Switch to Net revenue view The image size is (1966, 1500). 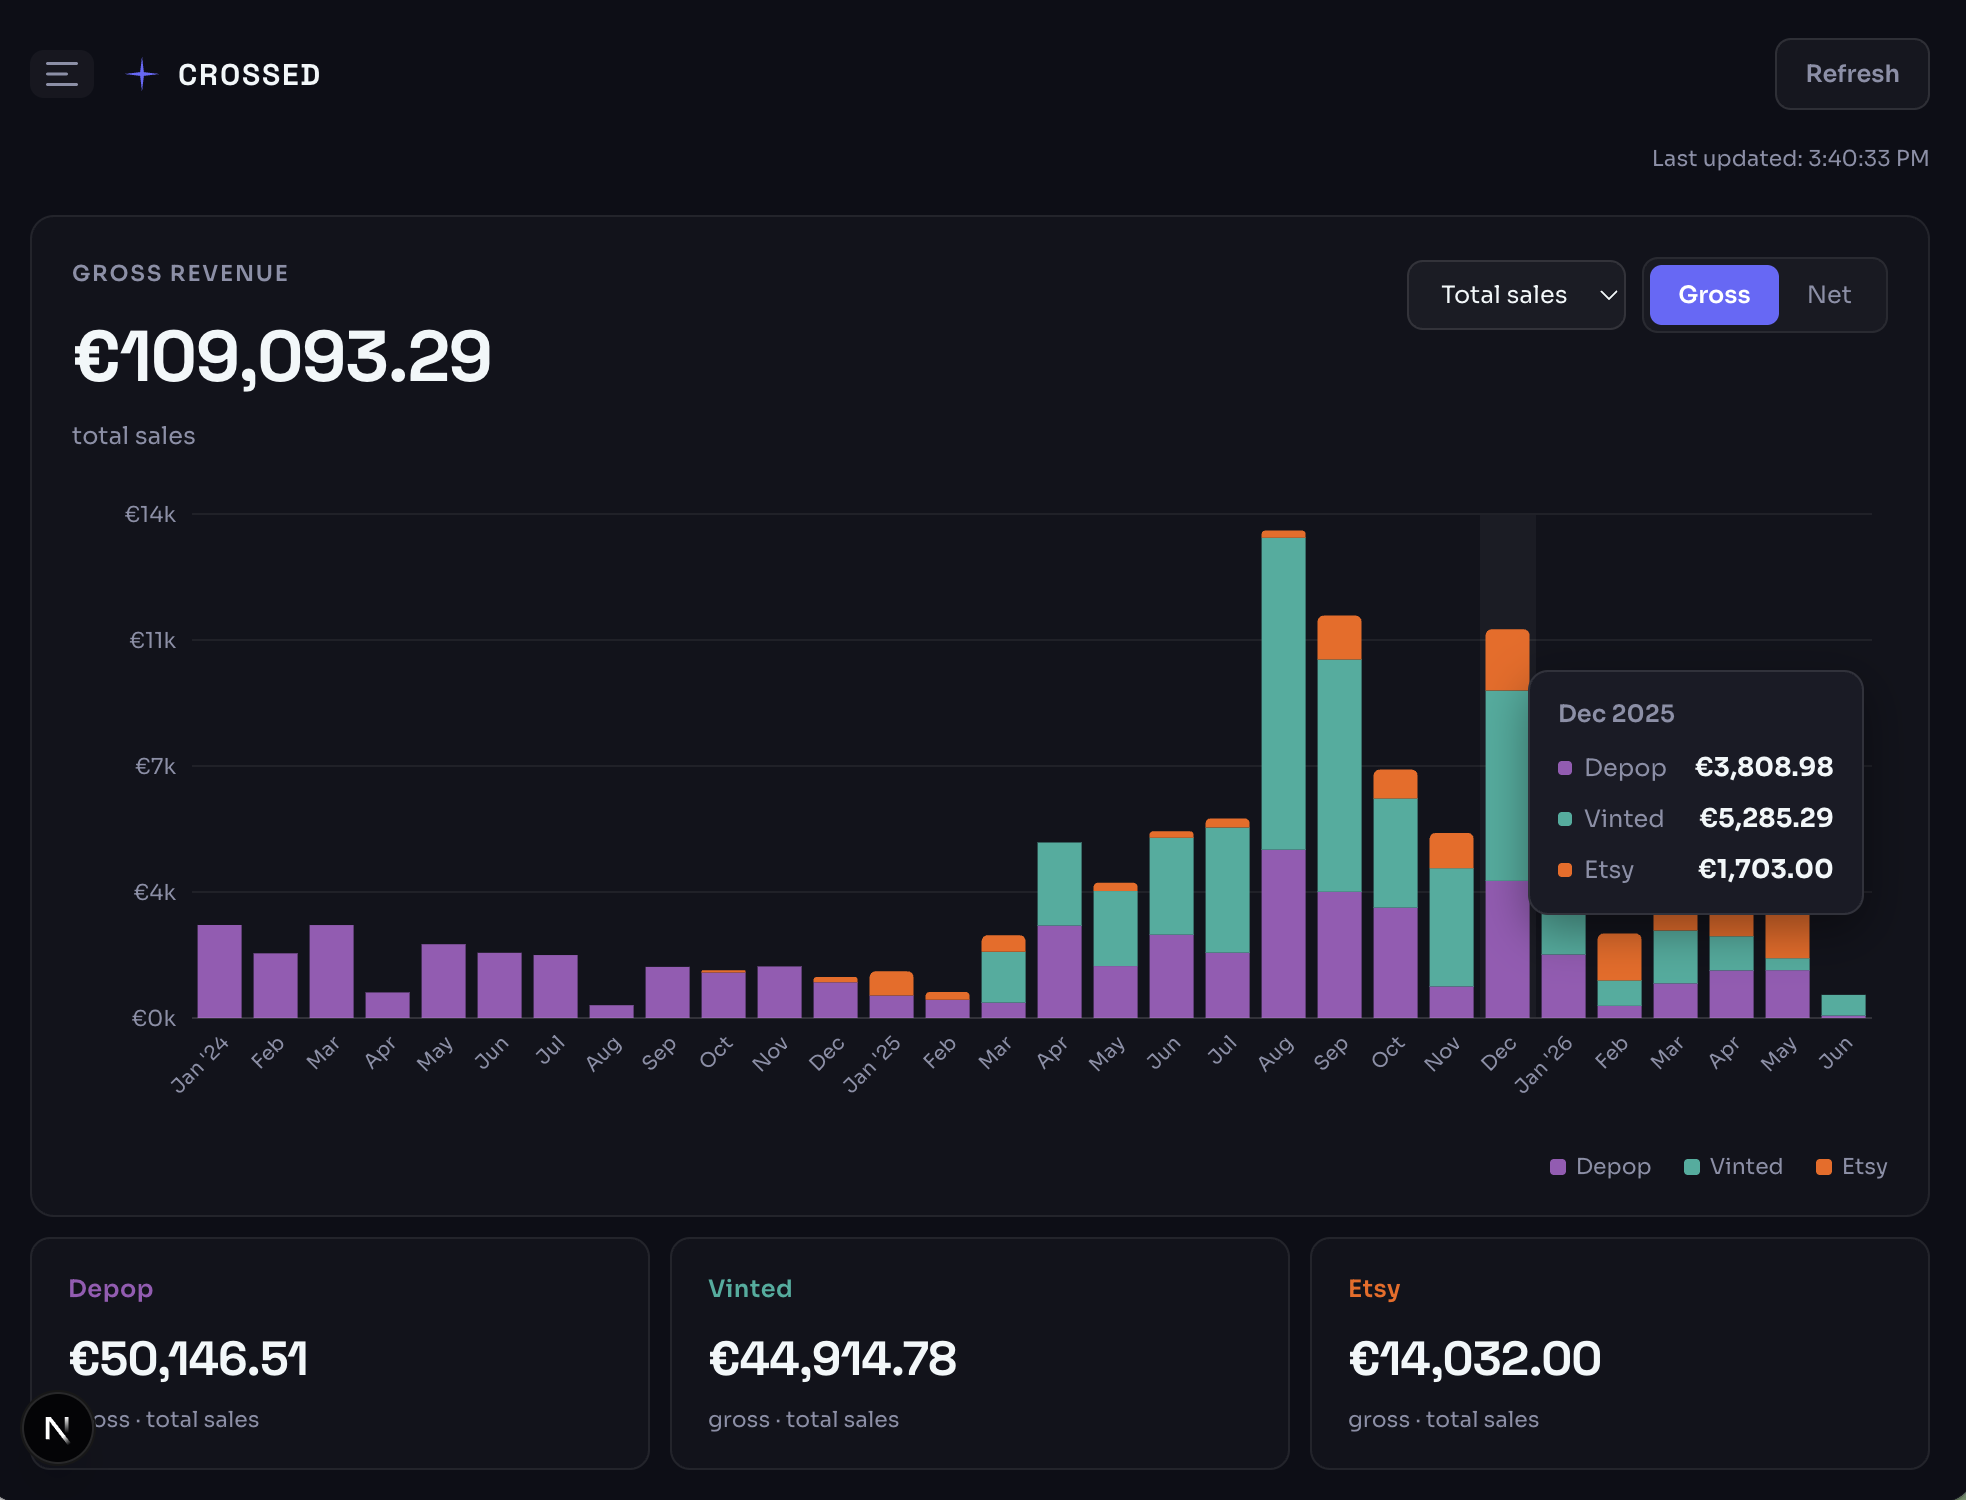(x=1829, y=295)
